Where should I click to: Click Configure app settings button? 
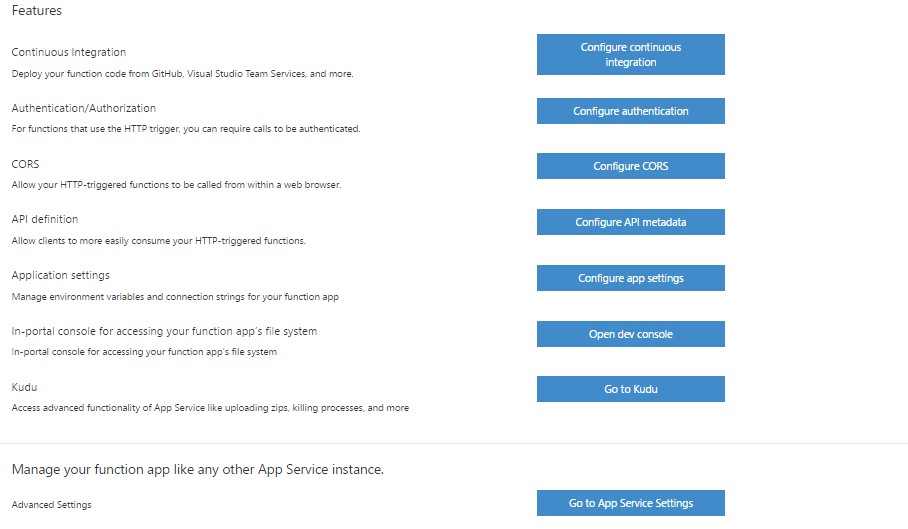pos(631,278)
